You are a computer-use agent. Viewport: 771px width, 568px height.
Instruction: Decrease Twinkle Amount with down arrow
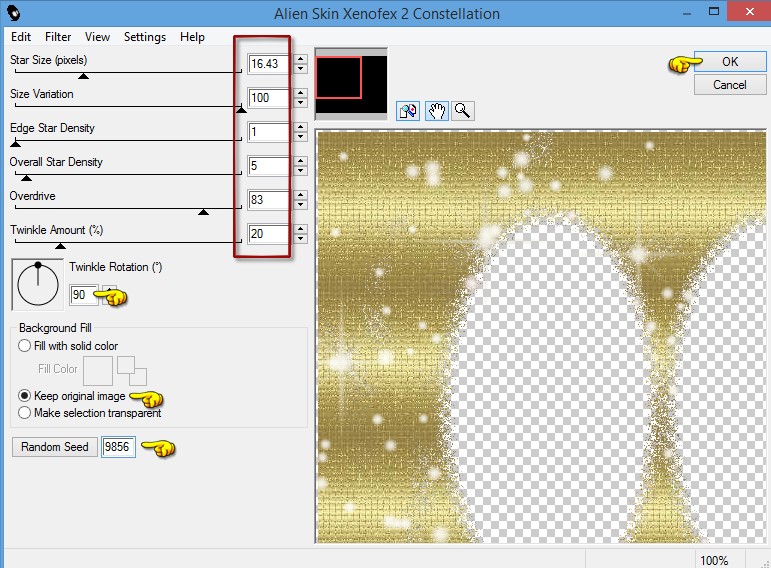click(x=300, y=239)
